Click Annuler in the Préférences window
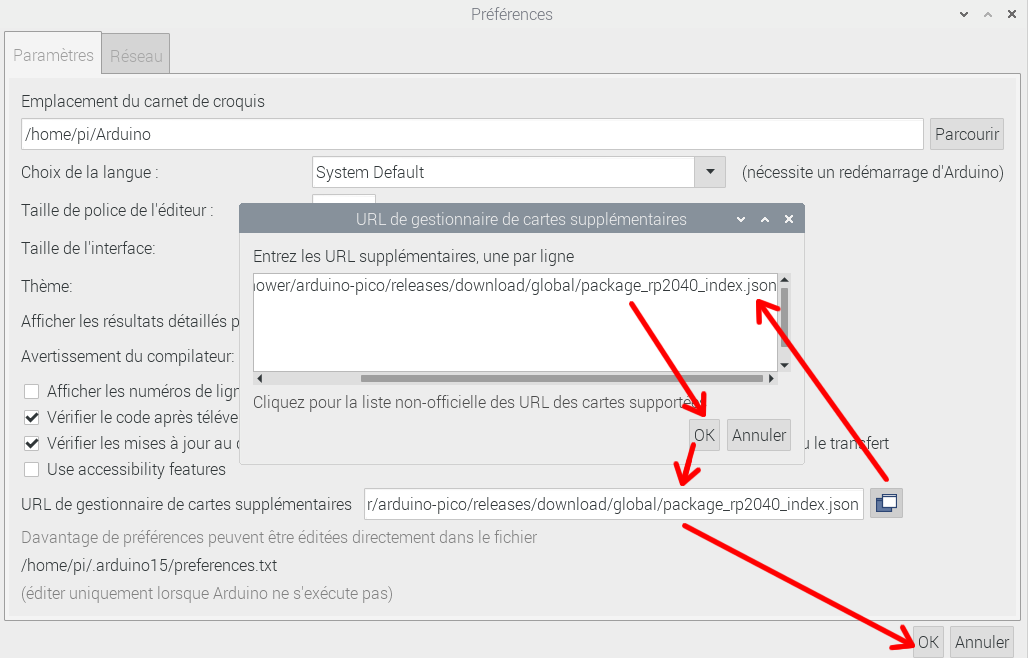 point(982,642)
